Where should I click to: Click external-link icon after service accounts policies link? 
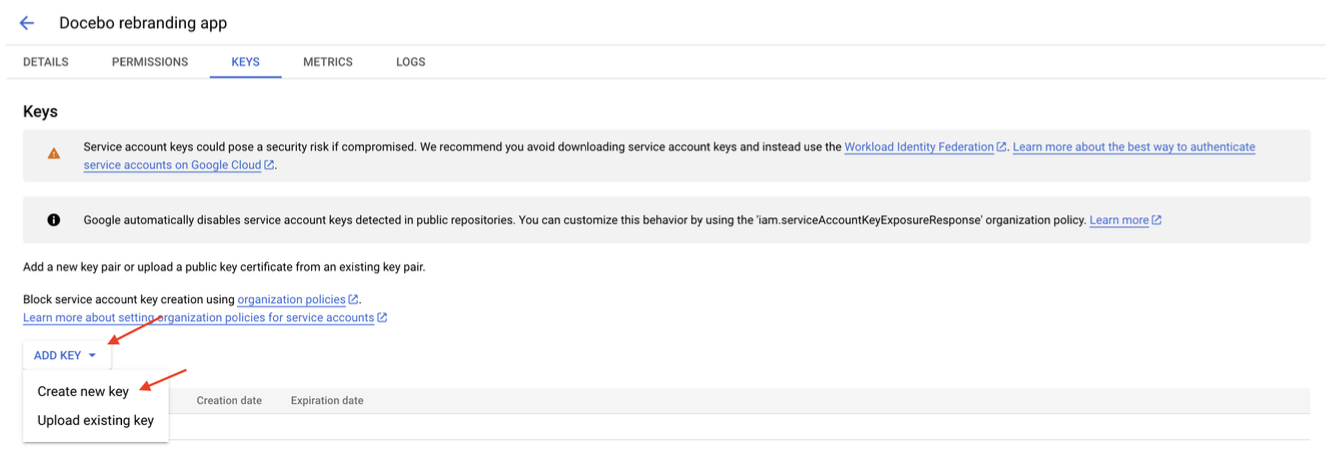tap(382, 318)
